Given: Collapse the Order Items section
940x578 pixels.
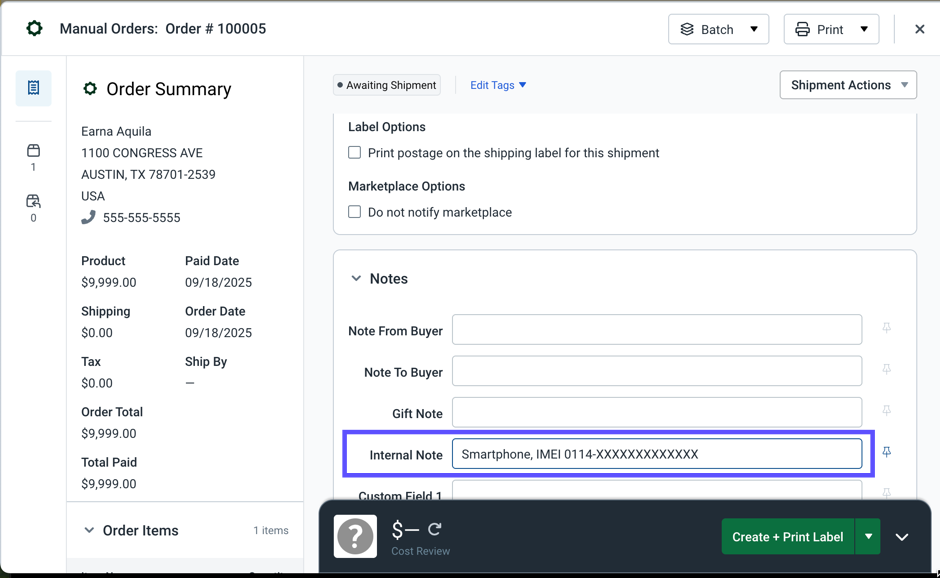Looking at the screenshot, I should click(x=89, y=531).
